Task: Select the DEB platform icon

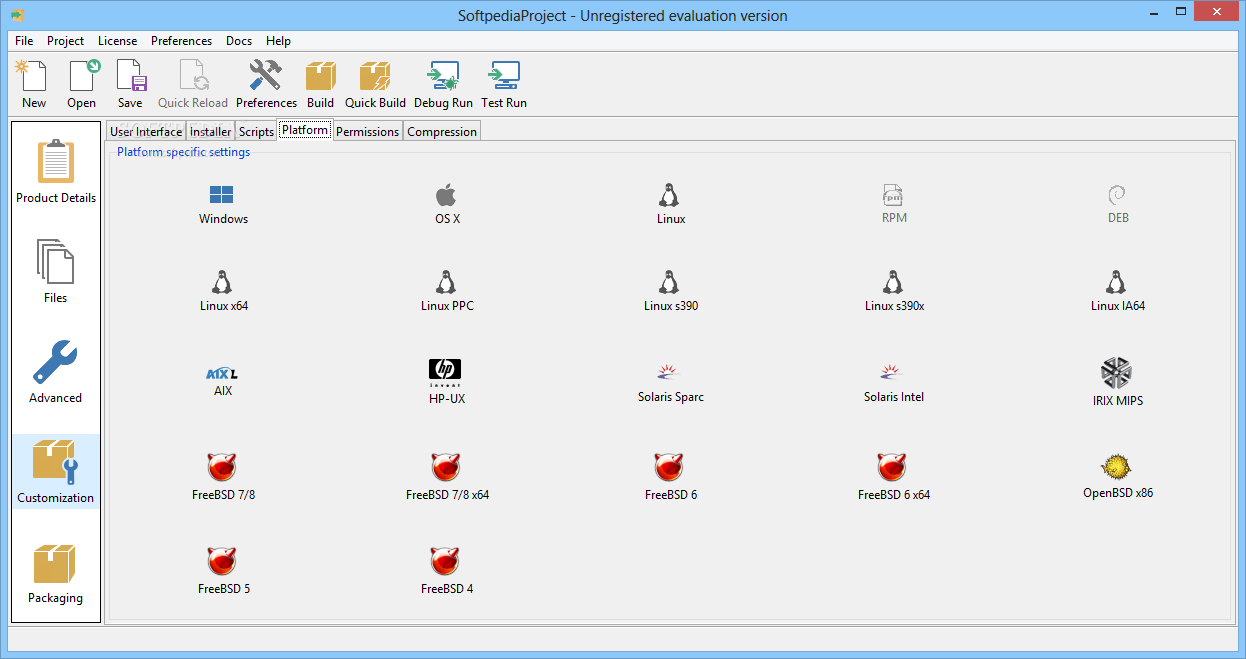Action: coord(1118,204)
